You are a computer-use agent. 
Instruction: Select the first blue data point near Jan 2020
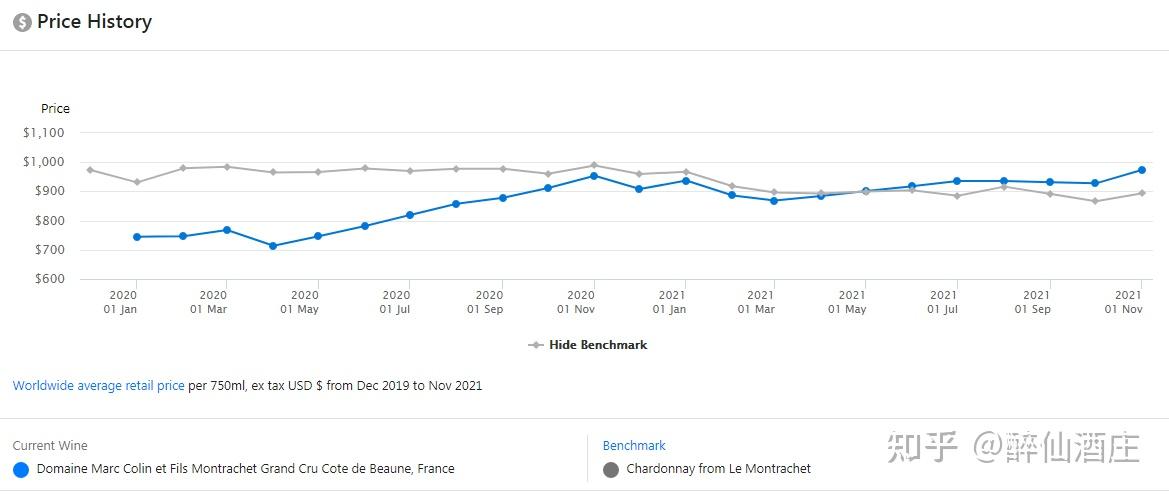[x=137, y=237]
